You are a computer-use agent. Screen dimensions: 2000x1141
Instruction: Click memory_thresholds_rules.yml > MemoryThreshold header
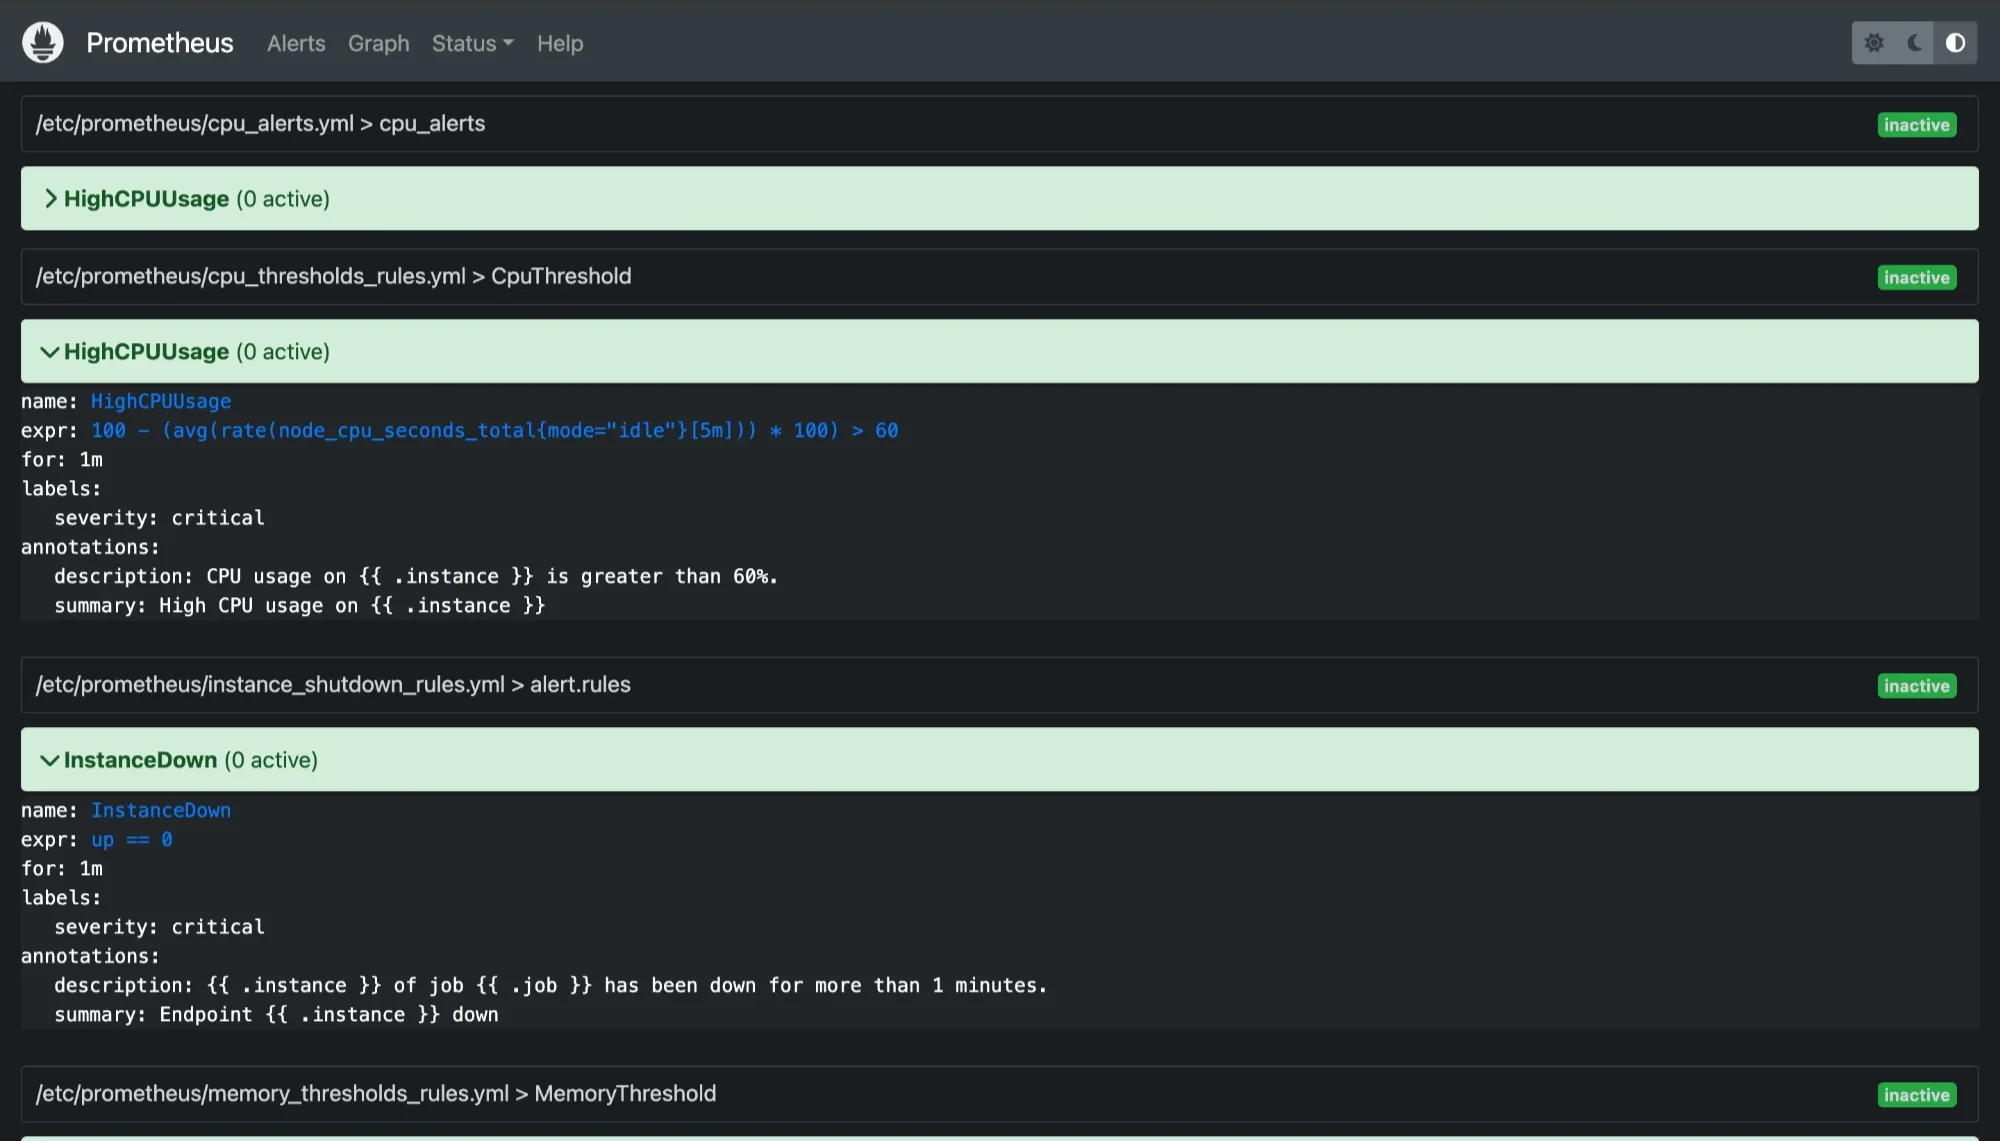click(1000, 1094)
